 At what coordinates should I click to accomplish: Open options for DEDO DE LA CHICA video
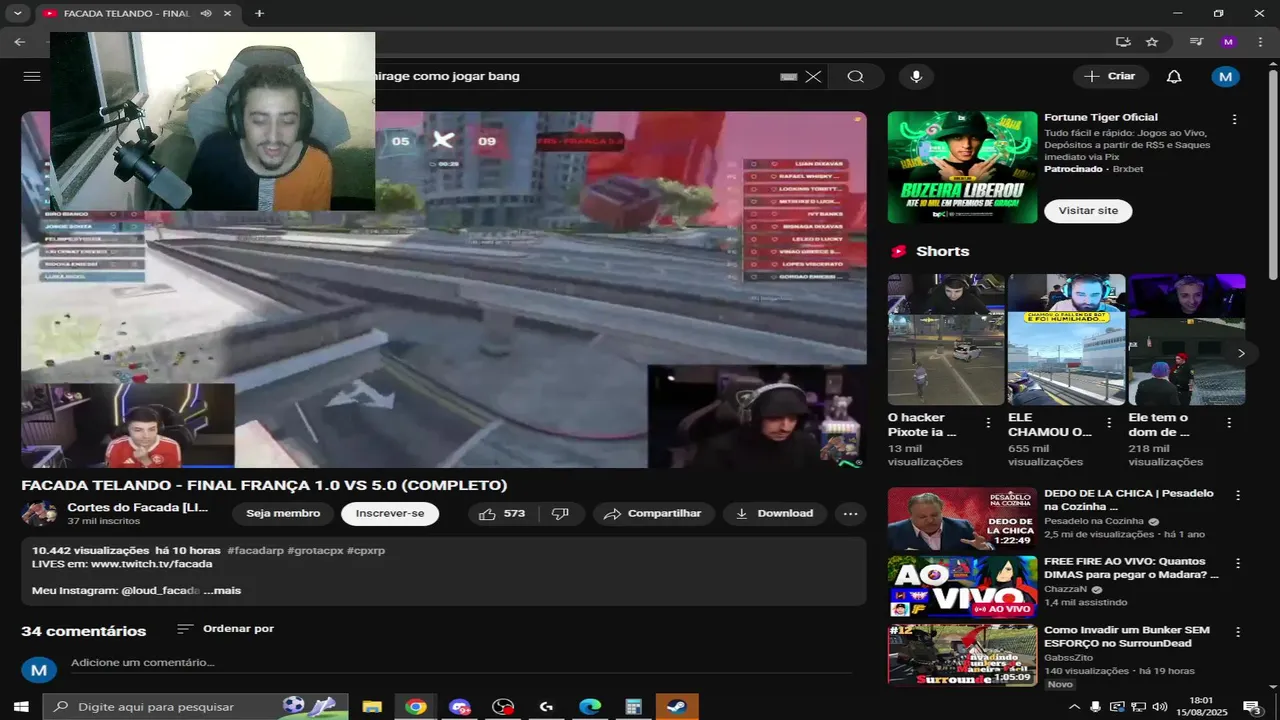coord(1238,495)
